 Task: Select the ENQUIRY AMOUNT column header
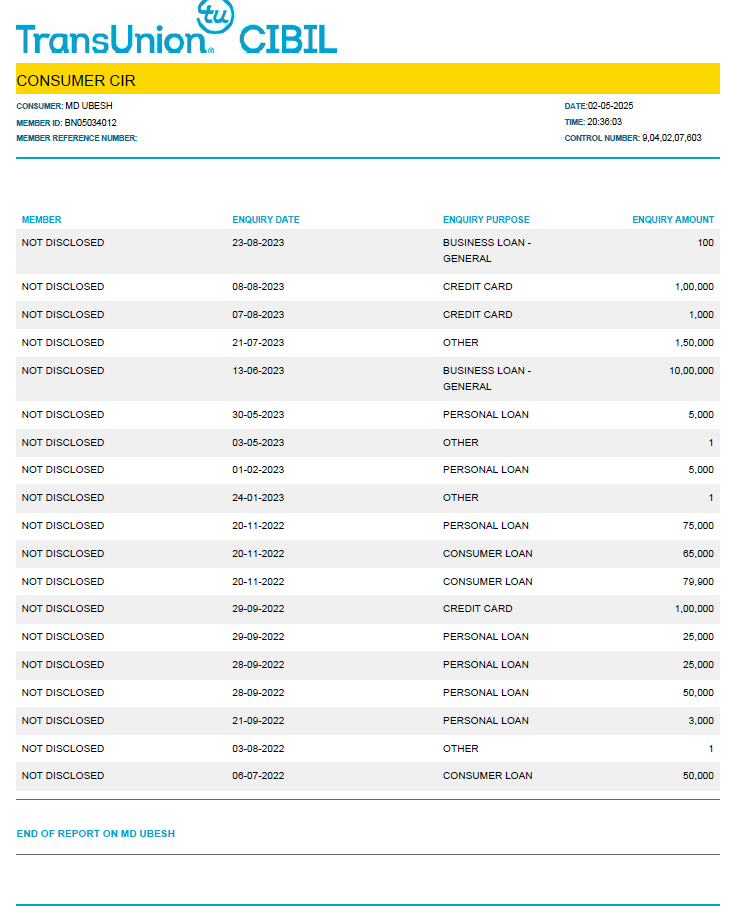(x=673, y=220)
